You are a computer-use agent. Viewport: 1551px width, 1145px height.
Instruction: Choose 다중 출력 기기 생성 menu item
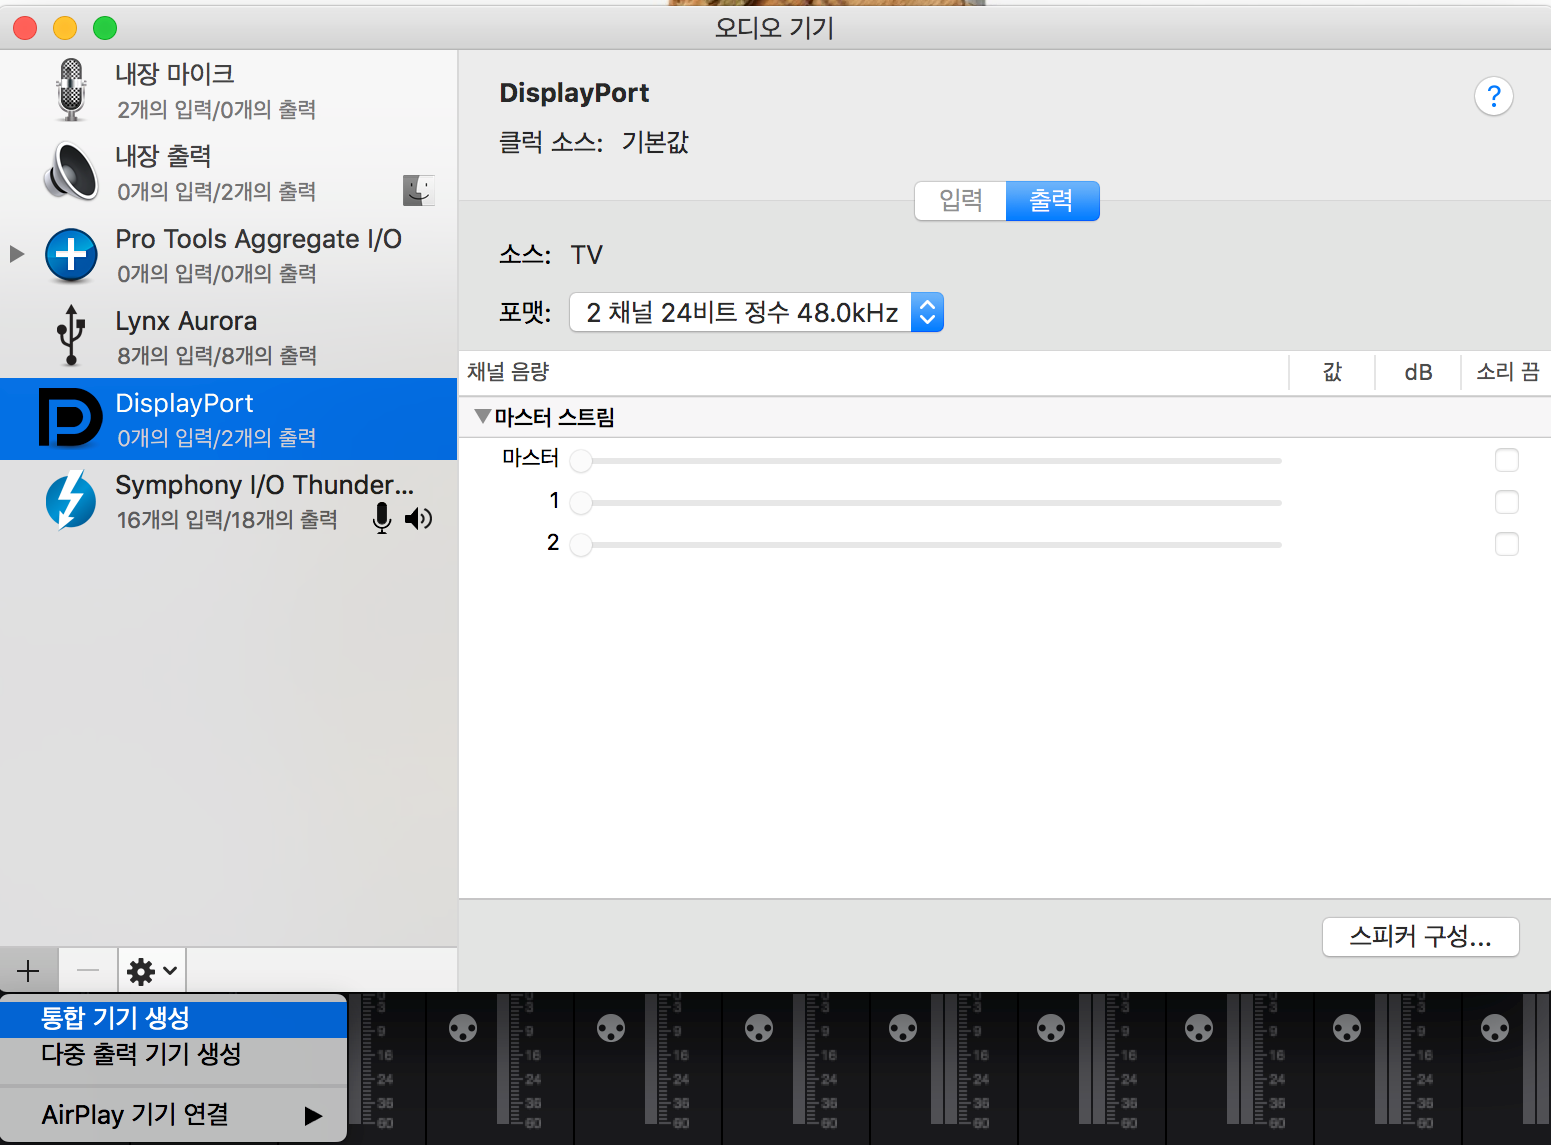coord(174,1054)
